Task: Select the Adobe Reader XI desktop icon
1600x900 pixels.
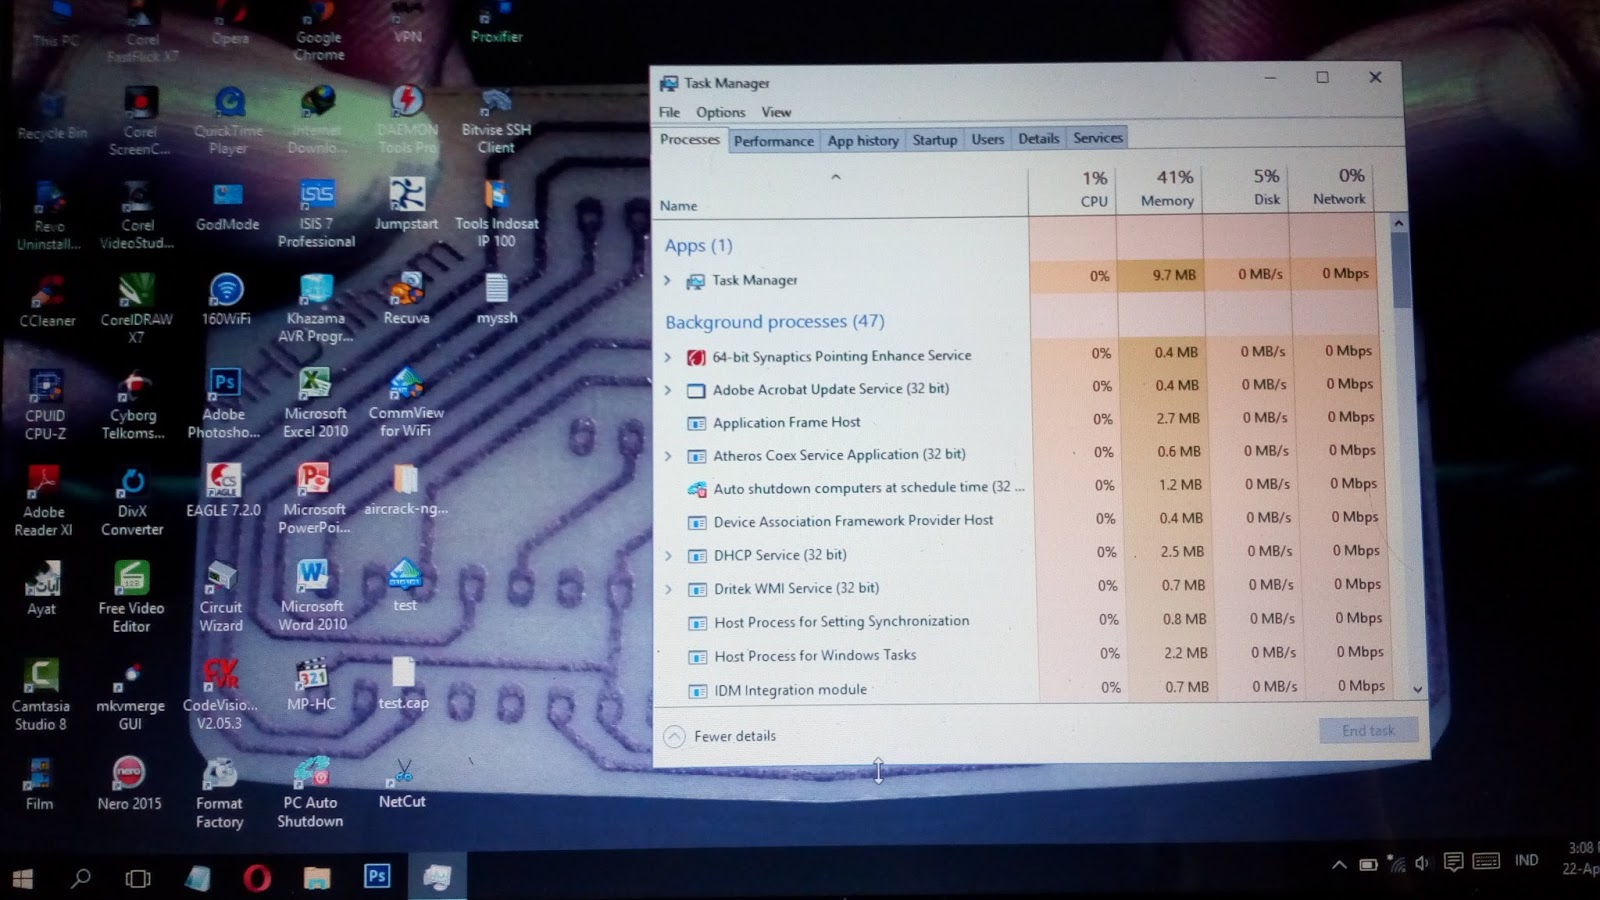Action: click(43, 501)
